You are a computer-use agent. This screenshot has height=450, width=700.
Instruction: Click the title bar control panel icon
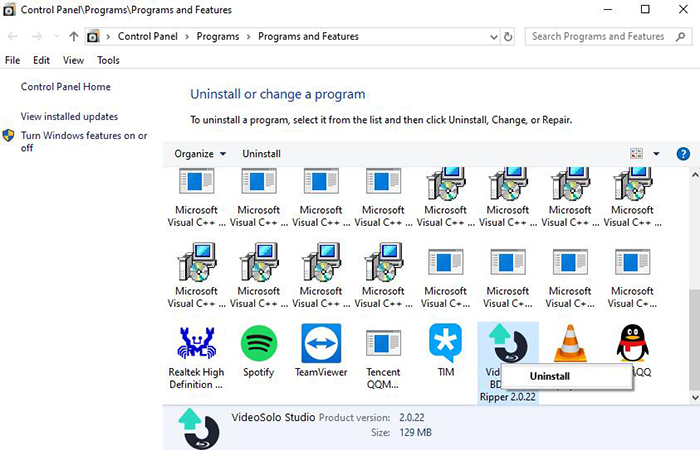point(9,10)
